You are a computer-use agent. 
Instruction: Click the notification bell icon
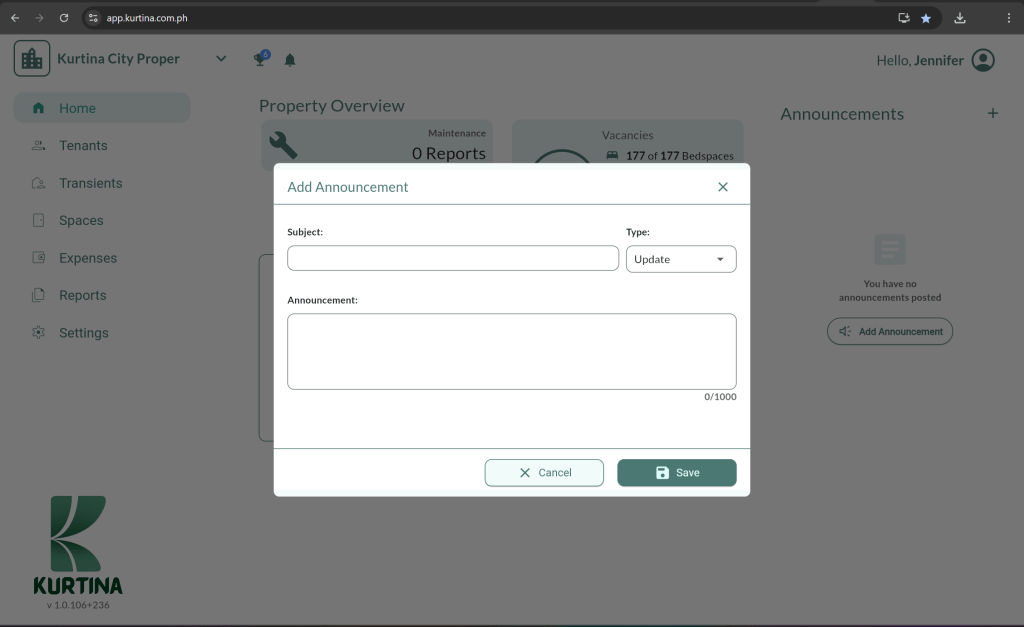coord(290,60)
